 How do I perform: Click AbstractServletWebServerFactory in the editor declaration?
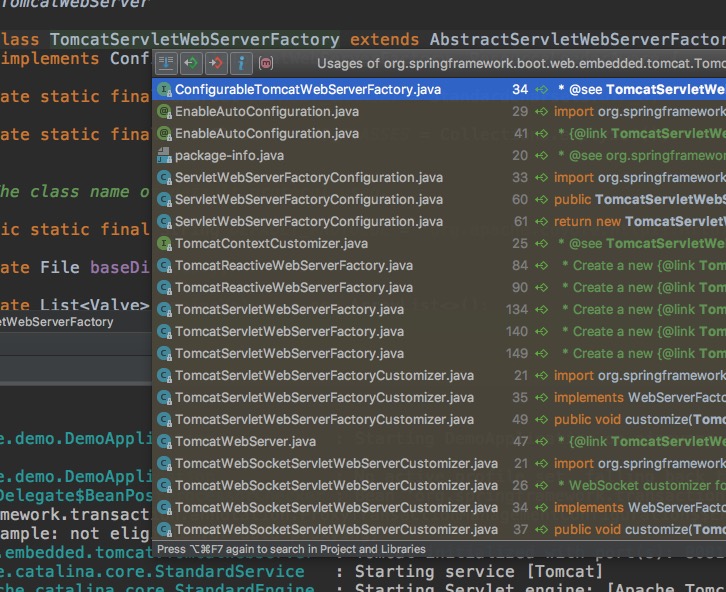577,40
